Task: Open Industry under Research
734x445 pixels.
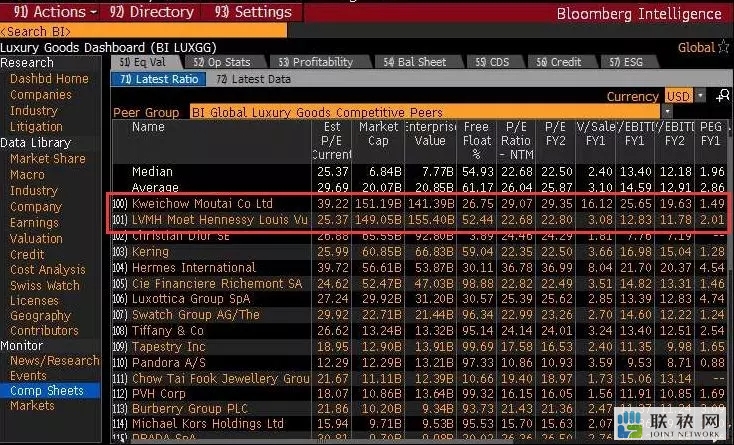Action: (33, 110)
